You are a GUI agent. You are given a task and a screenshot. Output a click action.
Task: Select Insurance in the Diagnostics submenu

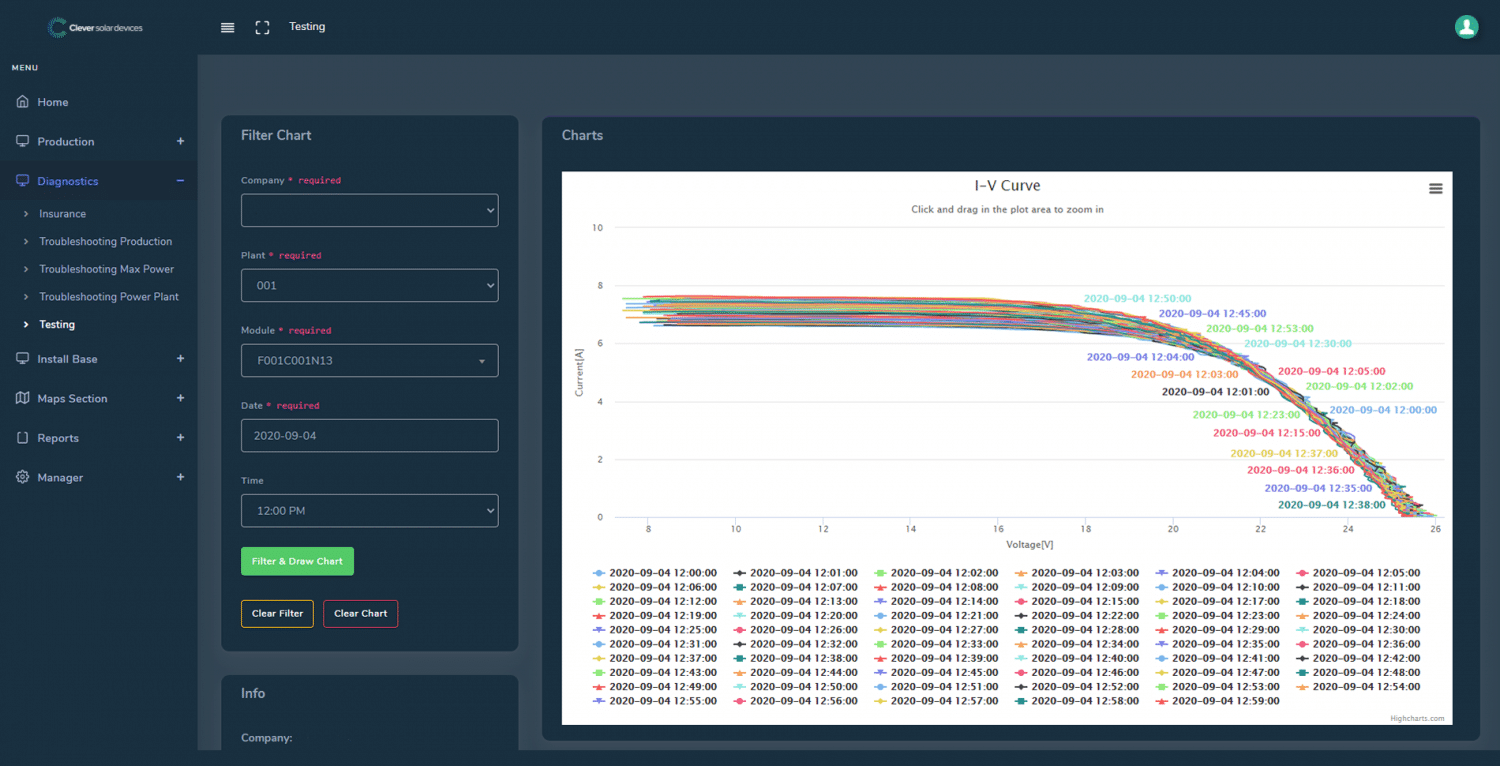62,214
